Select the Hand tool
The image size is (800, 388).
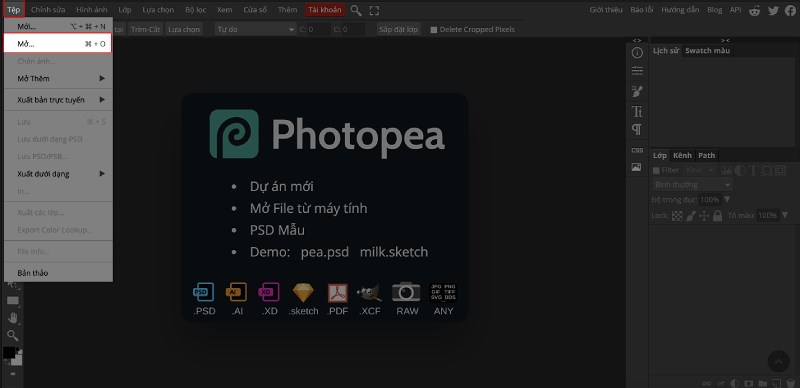pos(13,318)
